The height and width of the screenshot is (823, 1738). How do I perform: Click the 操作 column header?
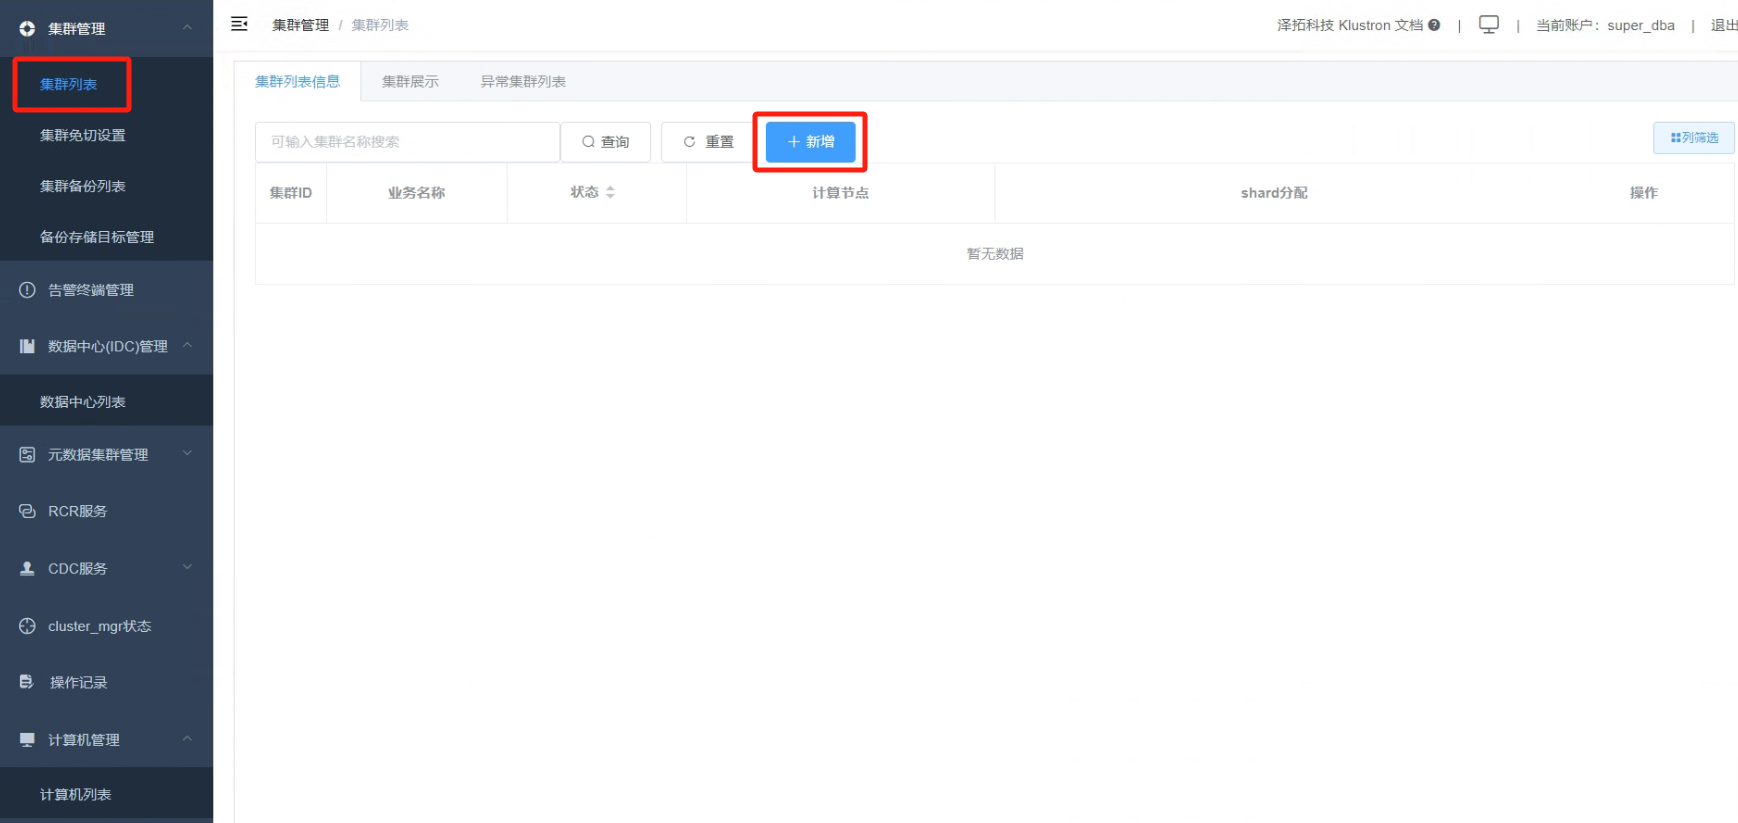[x=1644, y=193]
